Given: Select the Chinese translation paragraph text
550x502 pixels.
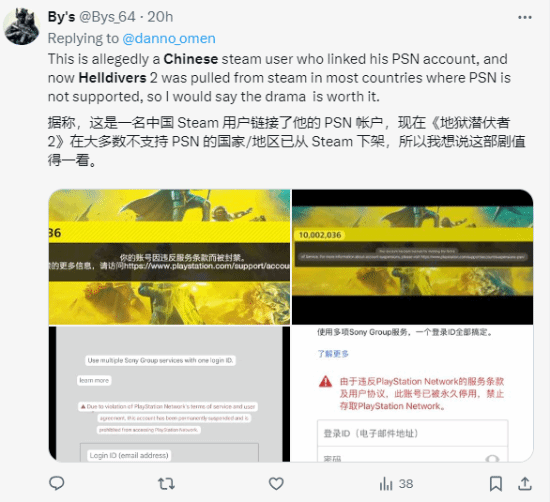Looking at the screenshot, I should coord(286,141).
